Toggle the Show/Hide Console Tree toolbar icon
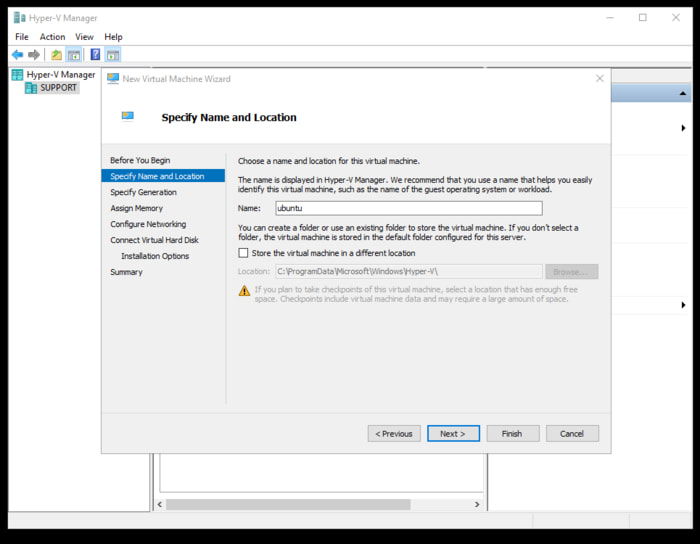 coord(74,55)
